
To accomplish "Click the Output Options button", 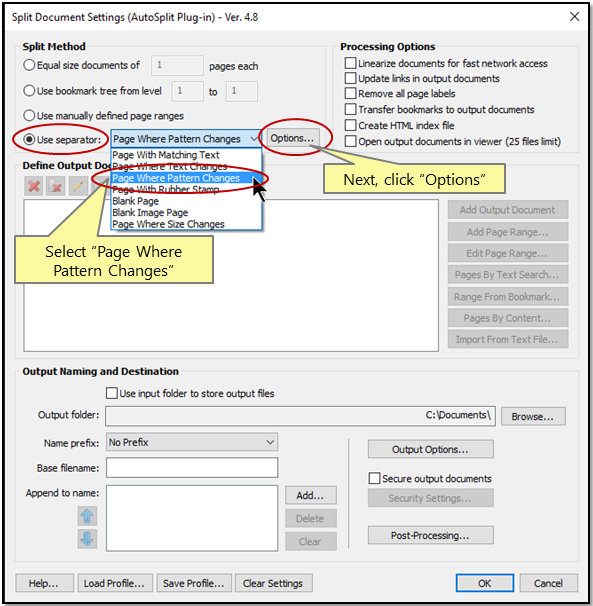I will coord(430,449).
